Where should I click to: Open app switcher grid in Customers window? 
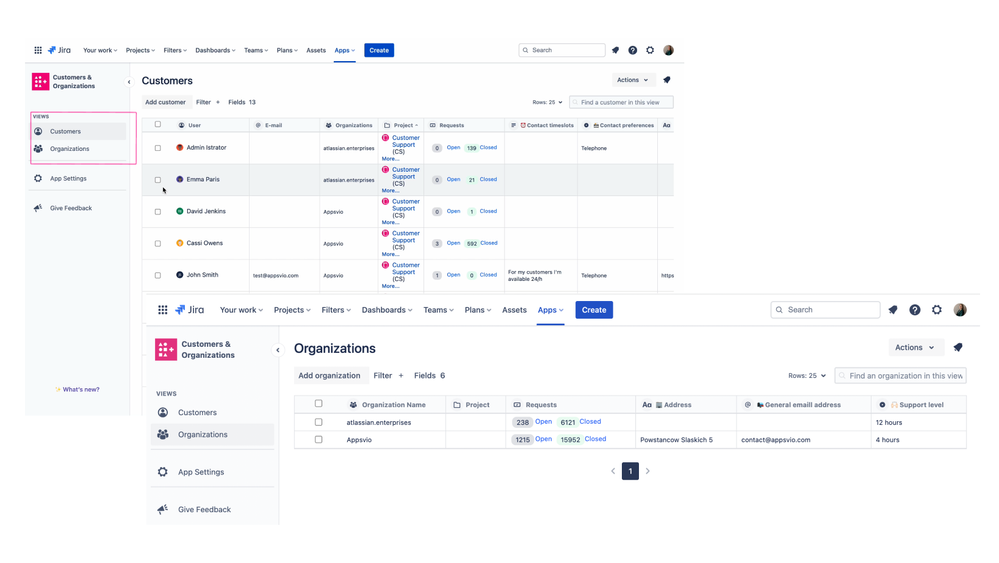[38, 50]
